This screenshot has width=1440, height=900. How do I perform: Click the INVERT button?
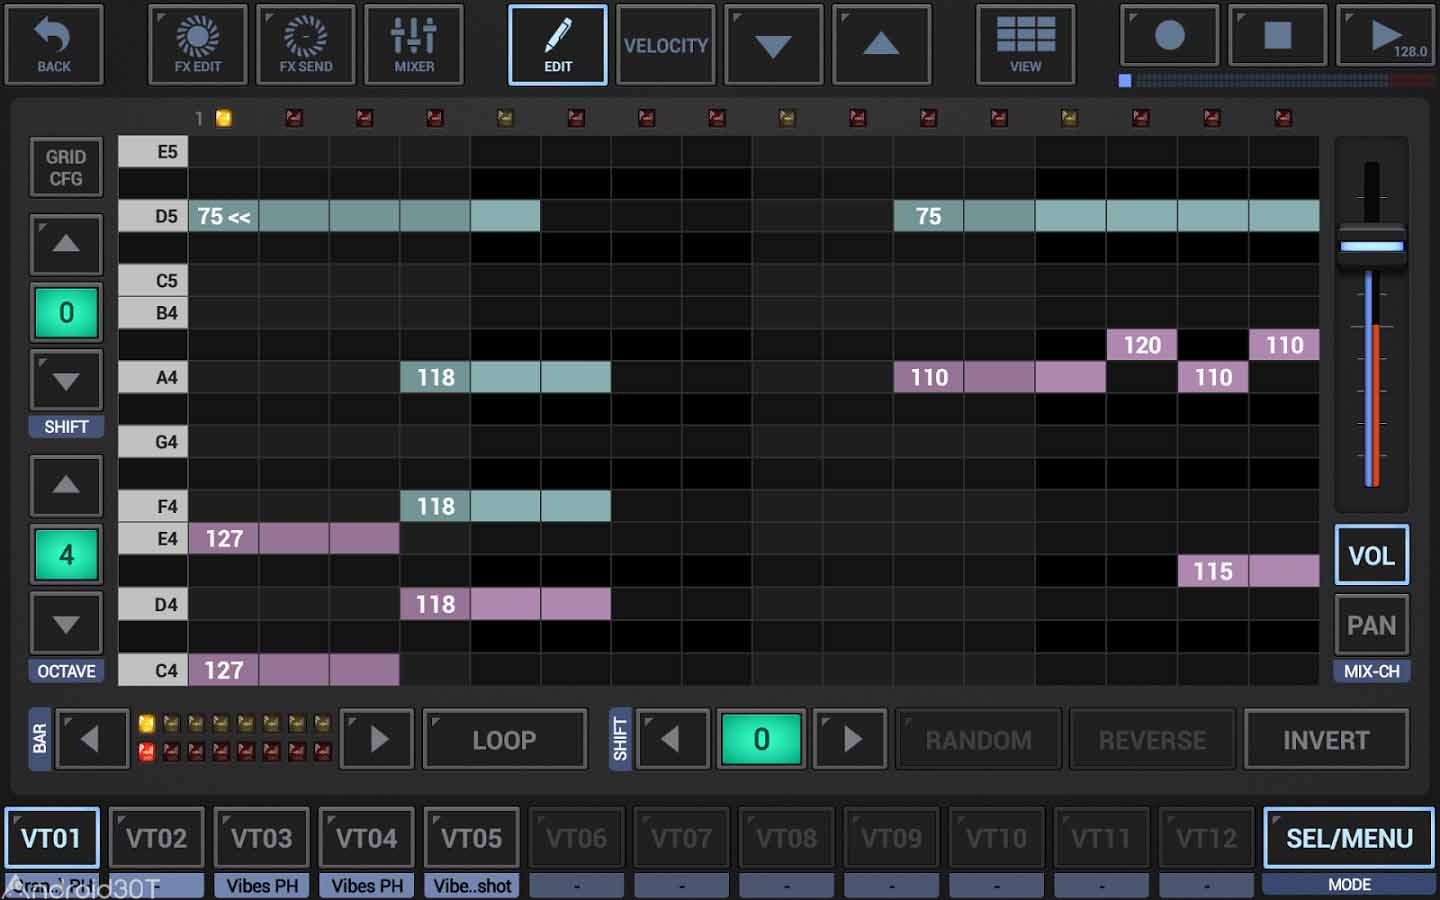pos(1326,739)
